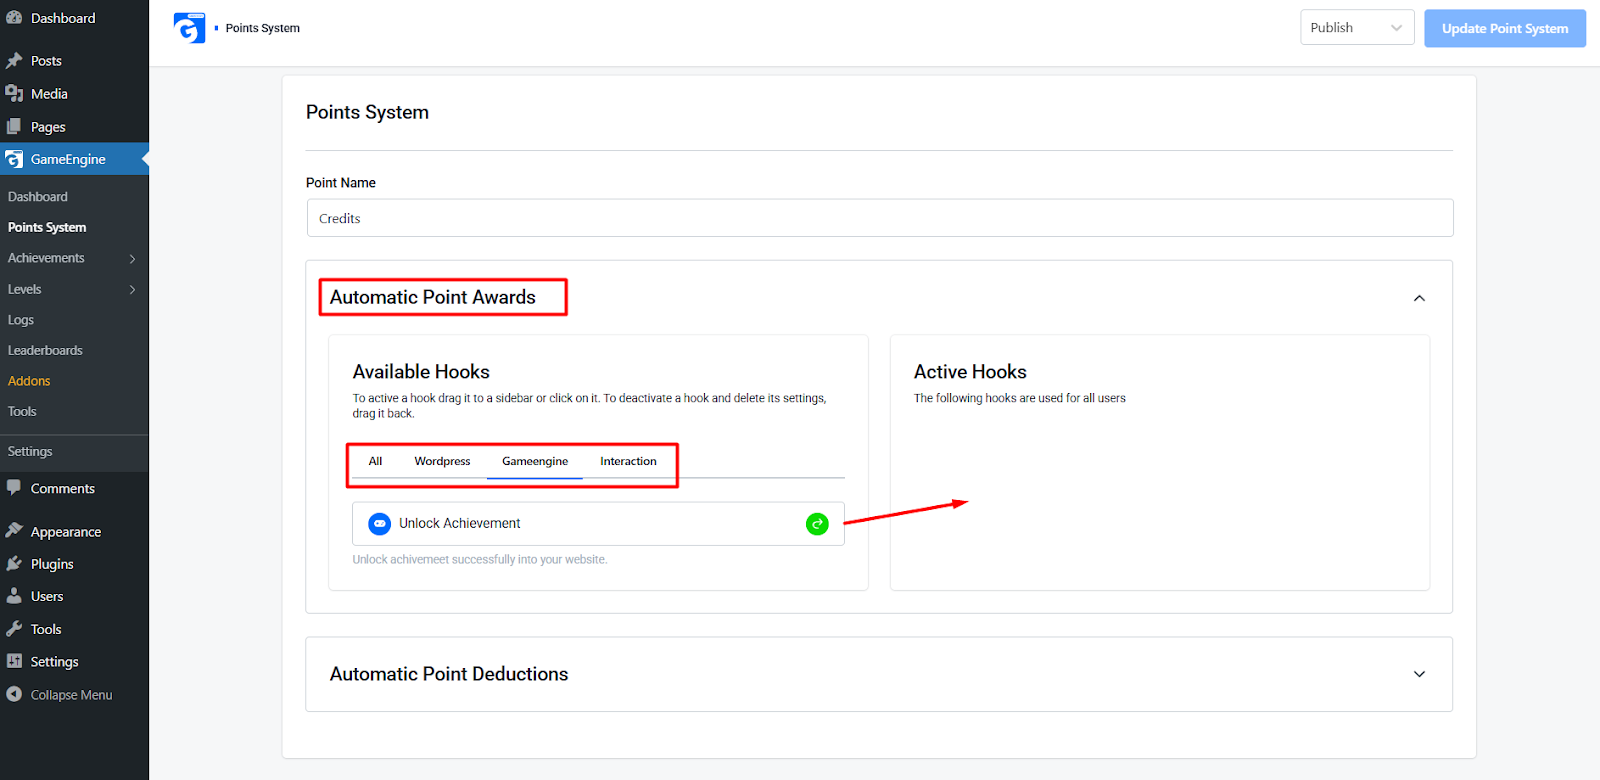1600x780 pixels.
Task: Click the WordPress Settings sliders icon
Action: pyautogui.click(x=14, y=661)
